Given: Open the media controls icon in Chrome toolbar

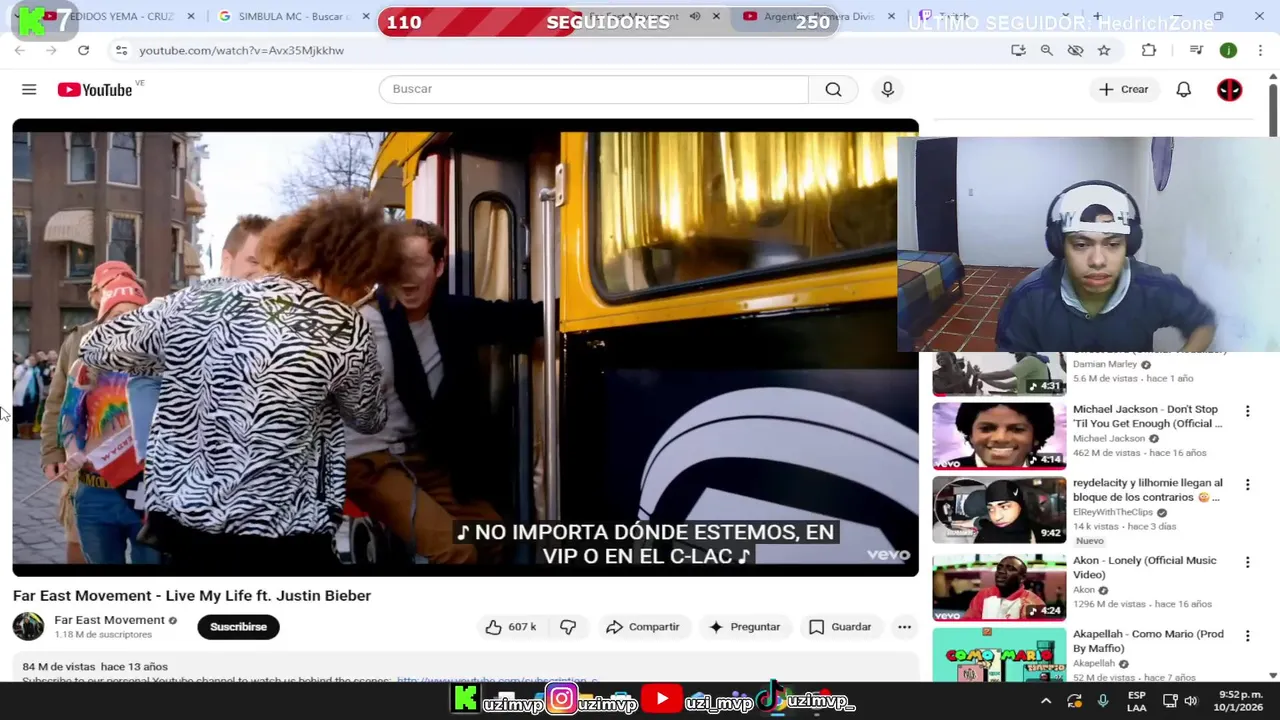Looking at the screenshot, I should [1196, 50].
